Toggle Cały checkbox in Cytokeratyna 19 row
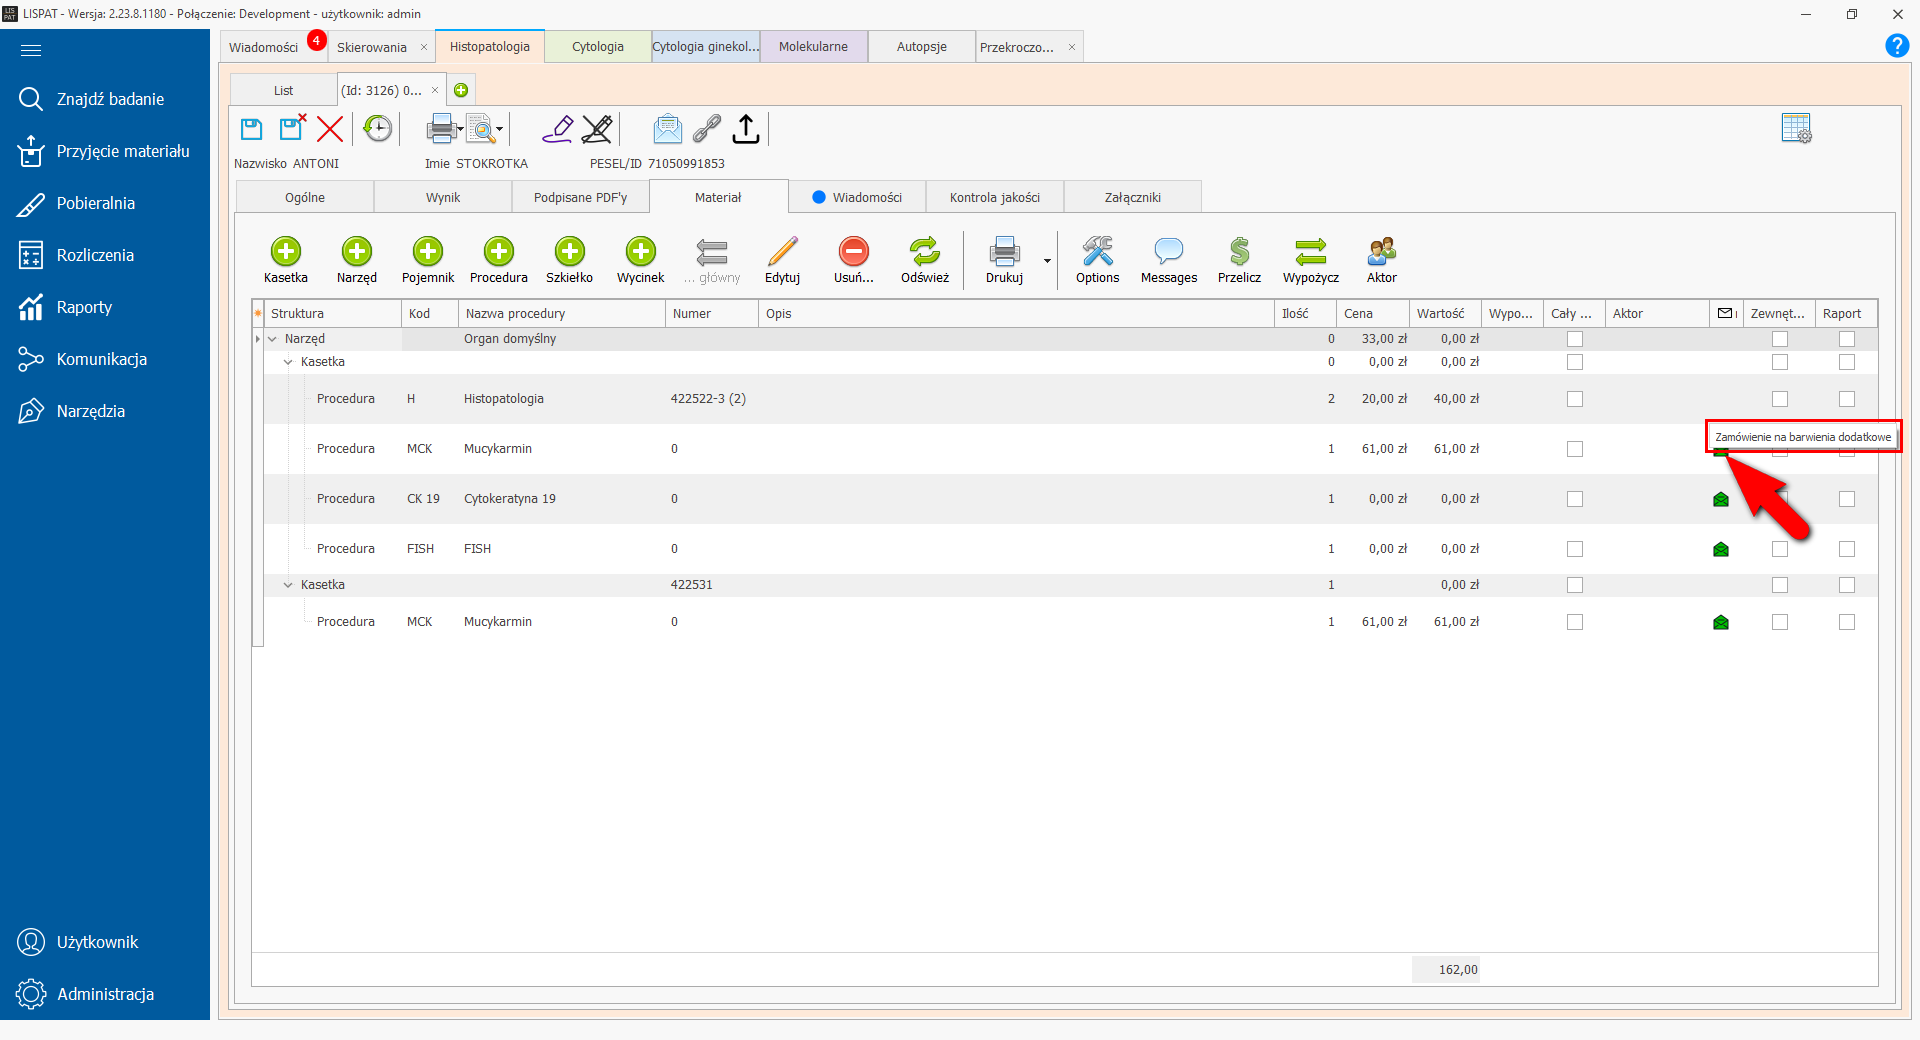 coord(1575,499)
